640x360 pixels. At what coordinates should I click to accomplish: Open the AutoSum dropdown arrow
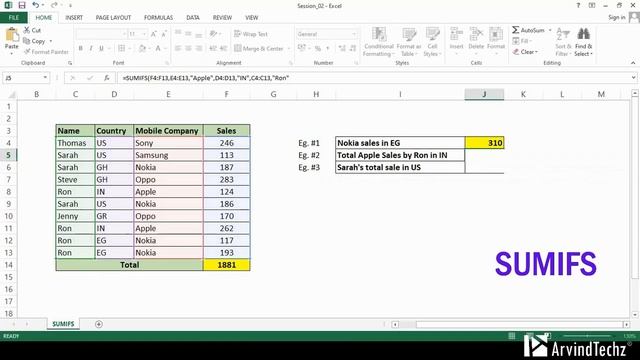coord(550,30)
